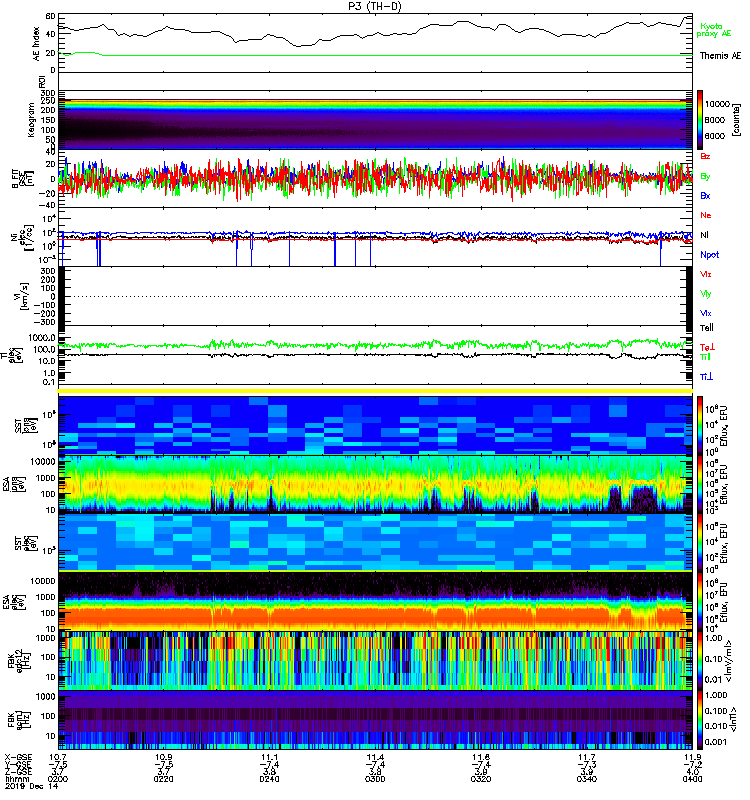Click the FBK mV/m color bar
This screenshot has width=750, height=800.
pyautogui.click(x=700, y=660)
